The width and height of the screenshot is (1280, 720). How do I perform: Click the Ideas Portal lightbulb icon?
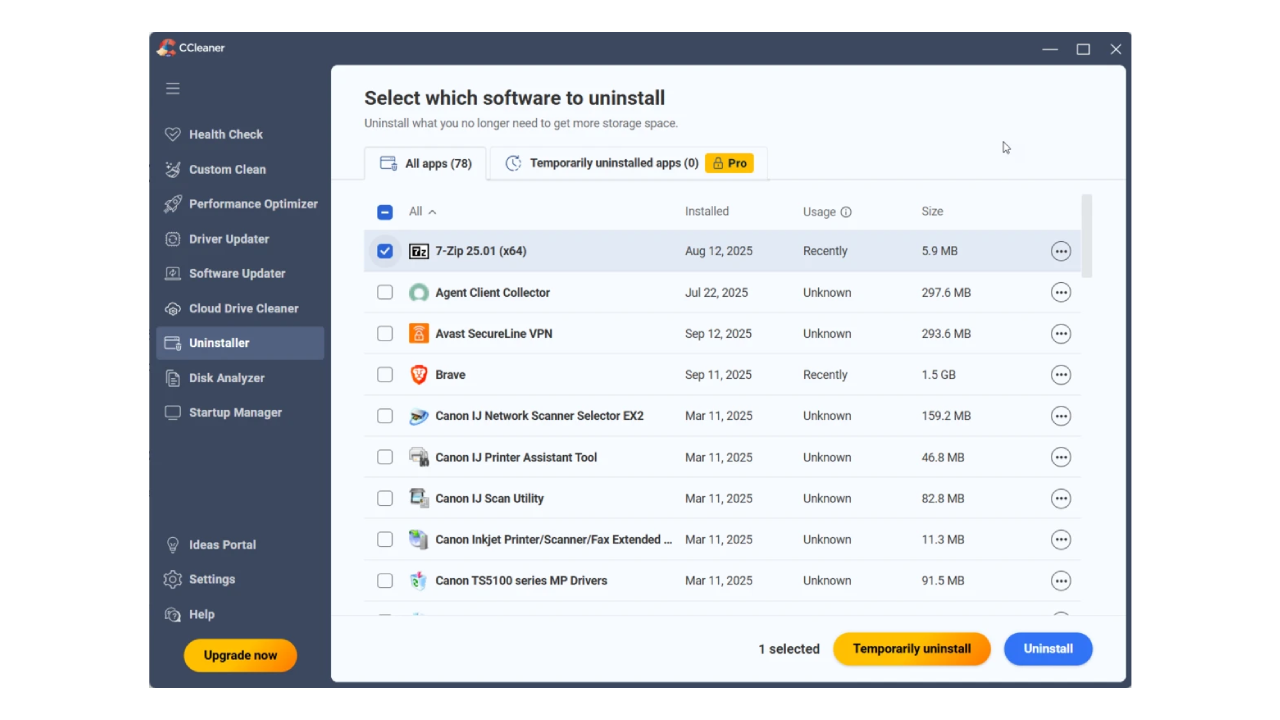pos(172,545)
